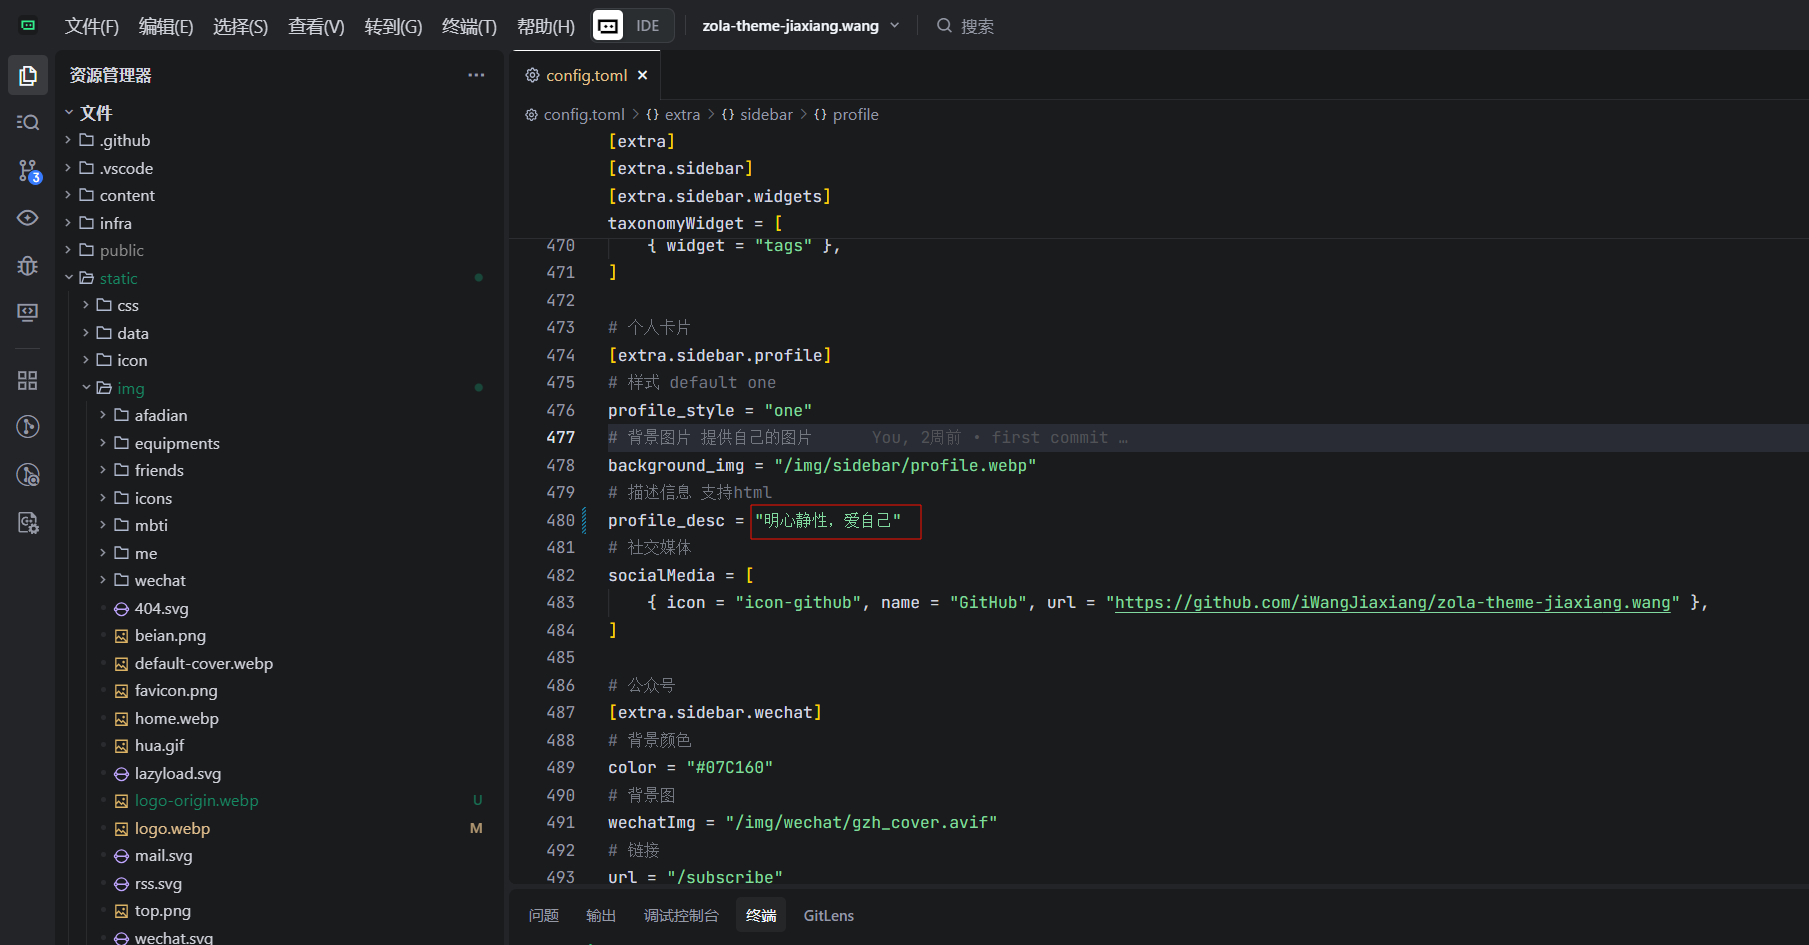Open the debug bug icon in activity bar
The image size is (1809, 945).
pos(28,265)
